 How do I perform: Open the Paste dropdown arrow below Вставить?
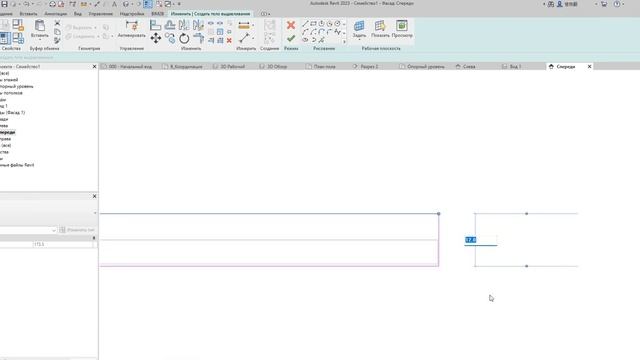[x=40, y=40]
